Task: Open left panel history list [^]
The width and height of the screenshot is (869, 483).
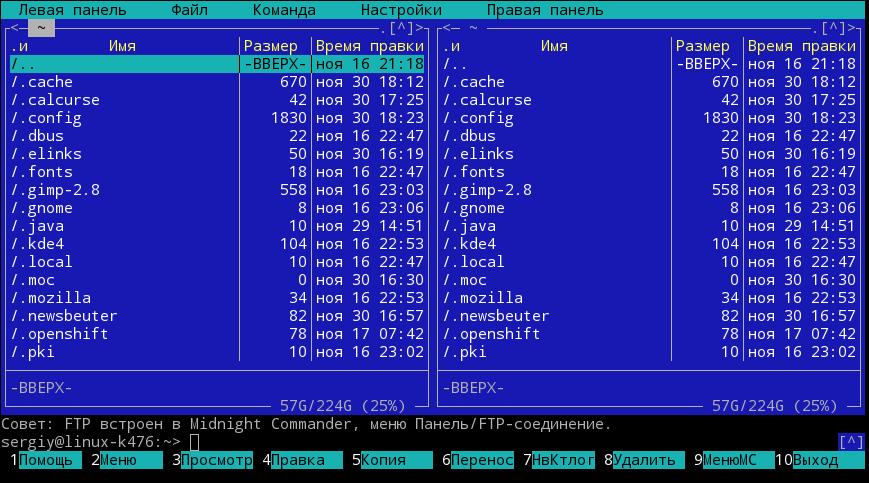Action: (401, 28)
